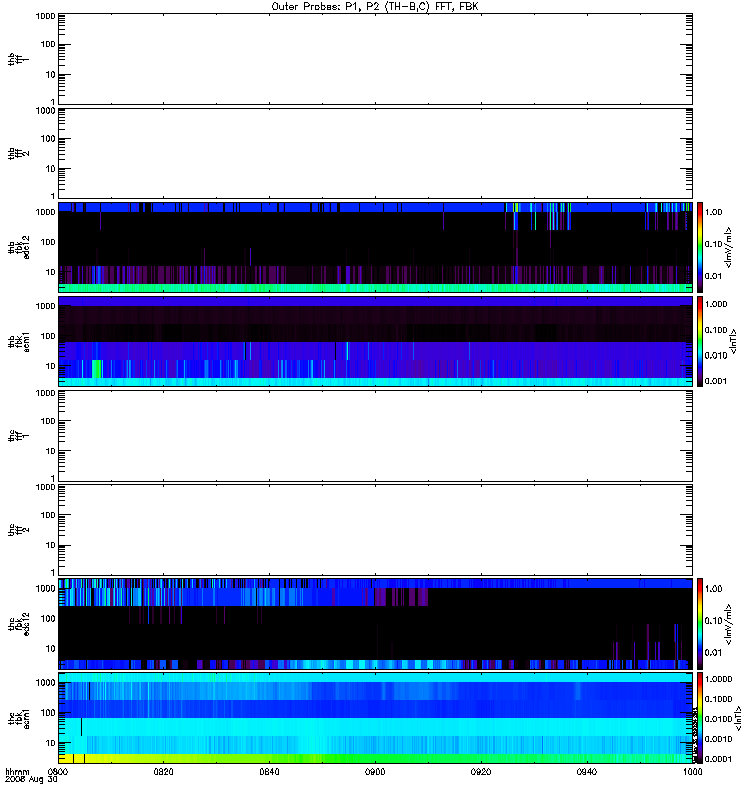Click the thc edc12 mV/m color bar

click(x=700, y=624)
